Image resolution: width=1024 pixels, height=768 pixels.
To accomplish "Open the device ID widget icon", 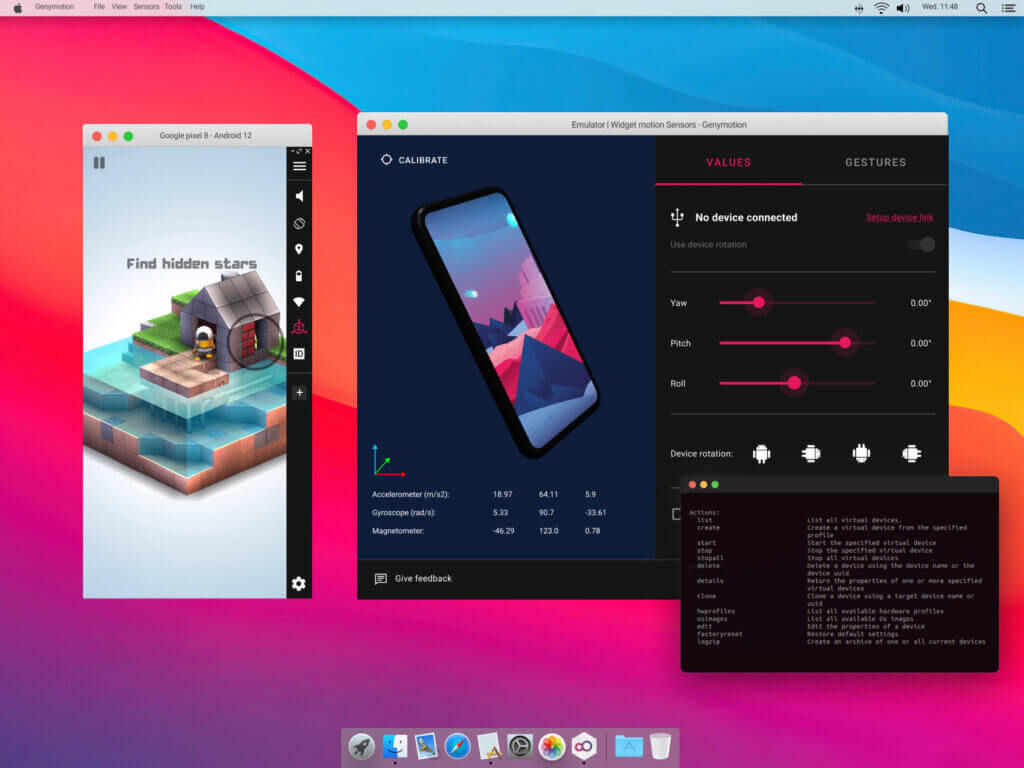I will click(299, 354).
